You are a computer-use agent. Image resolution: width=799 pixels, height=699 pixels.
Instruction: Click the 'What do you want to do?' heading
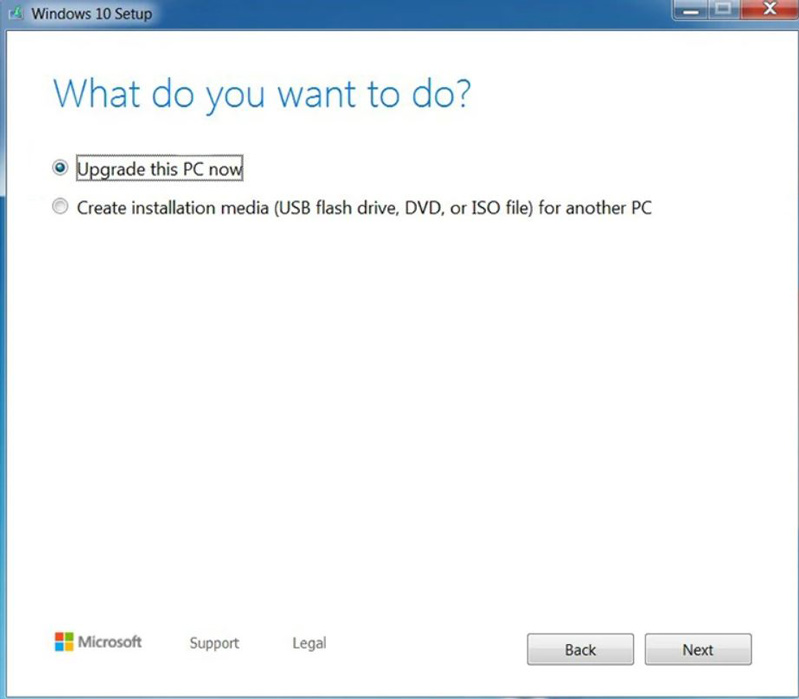click(262, 94)
